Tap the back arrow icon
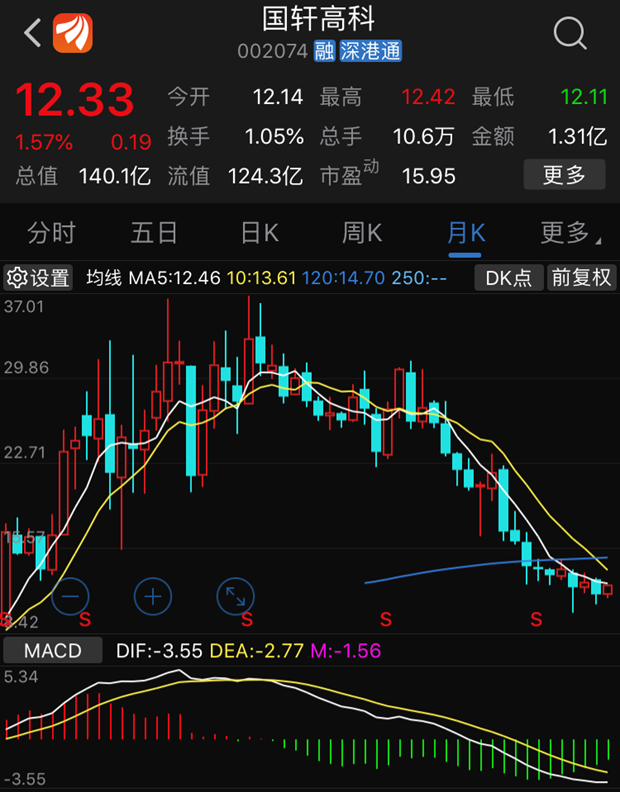Image resolution: width=620 pixels, height=792 pixels. click(x=32, y=33)
